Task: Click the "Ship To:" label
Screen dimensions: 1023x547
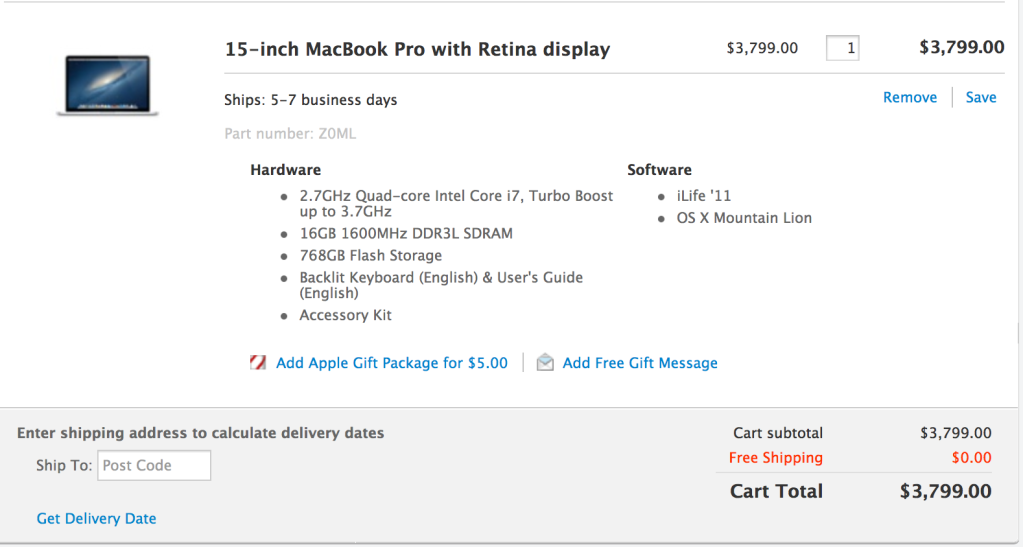Action: pos(64,465)
